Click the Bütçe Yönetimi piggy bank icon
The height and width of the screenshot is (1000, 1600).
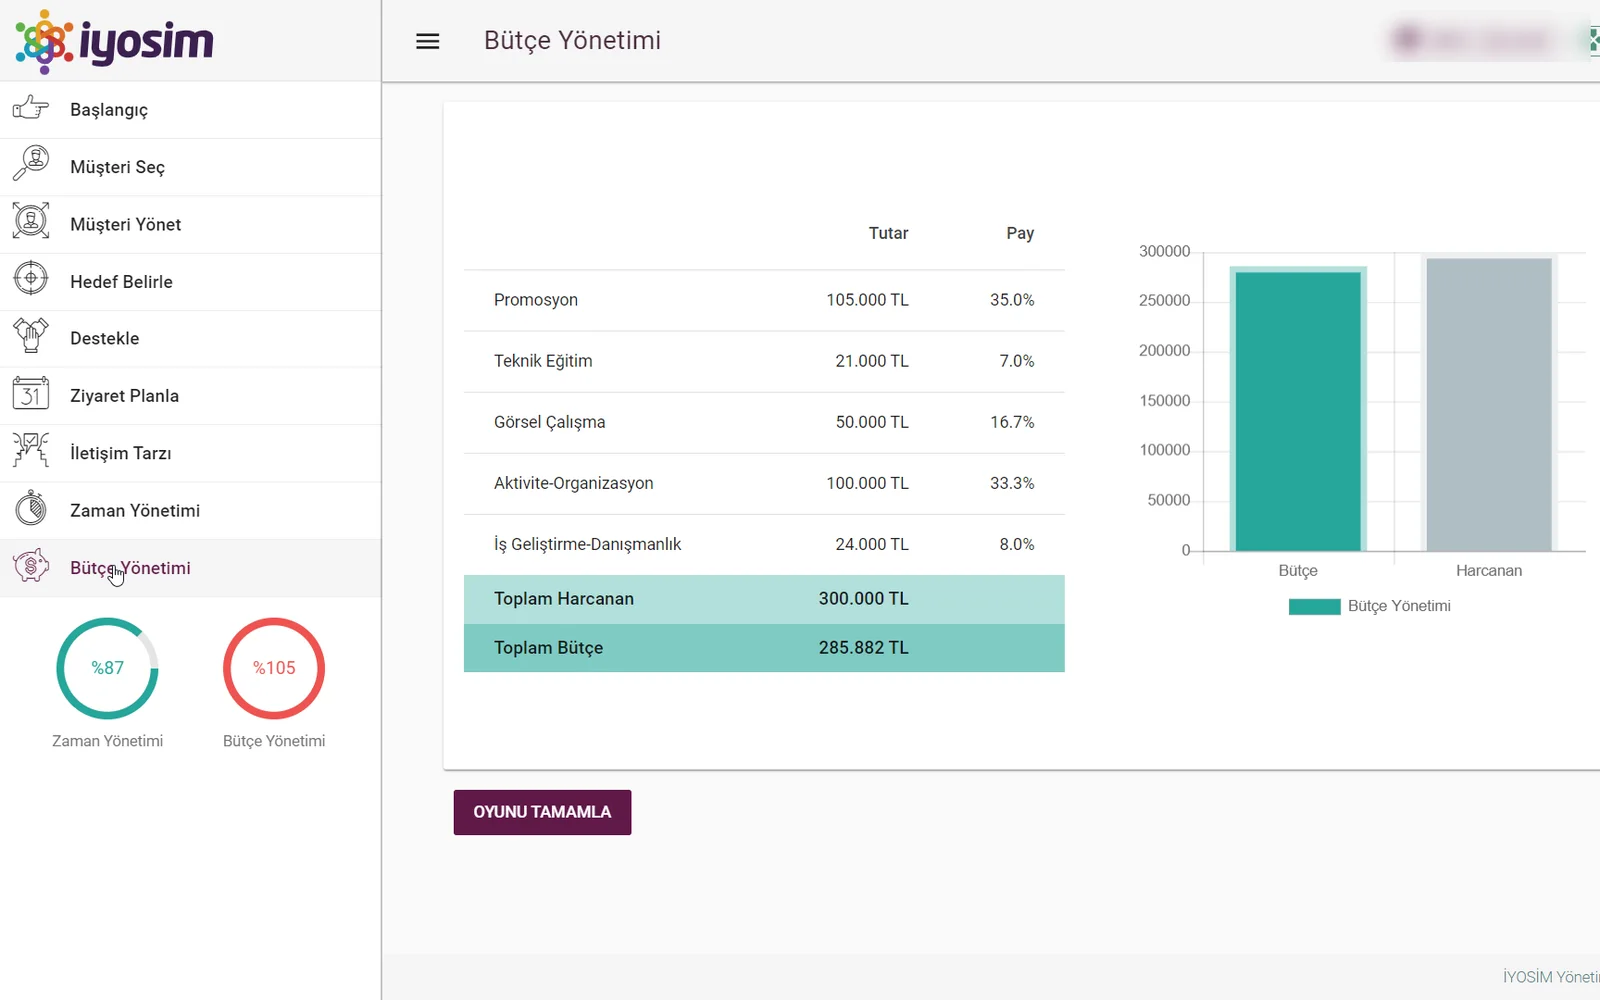31,566
